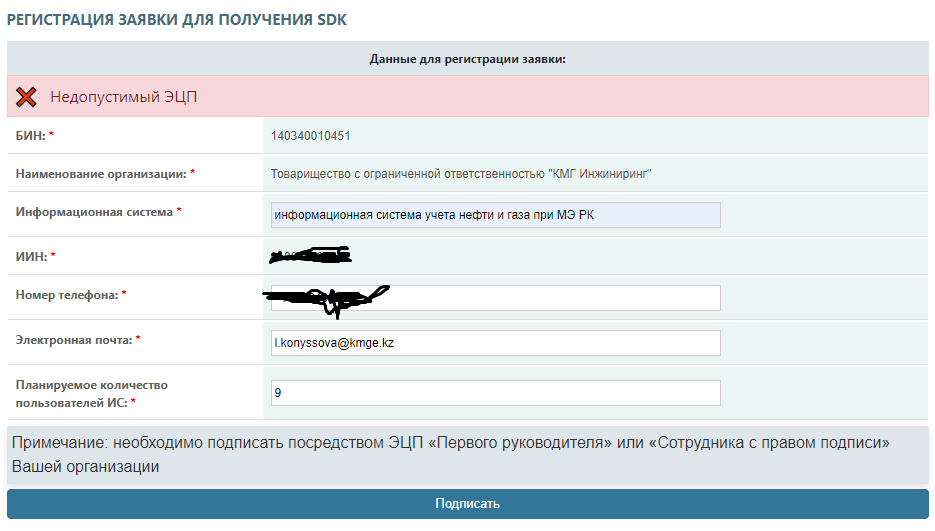
Task: Click the 'Данные для регистрации заявки' header
Action: pyautogui.click(x=468, y=59)
